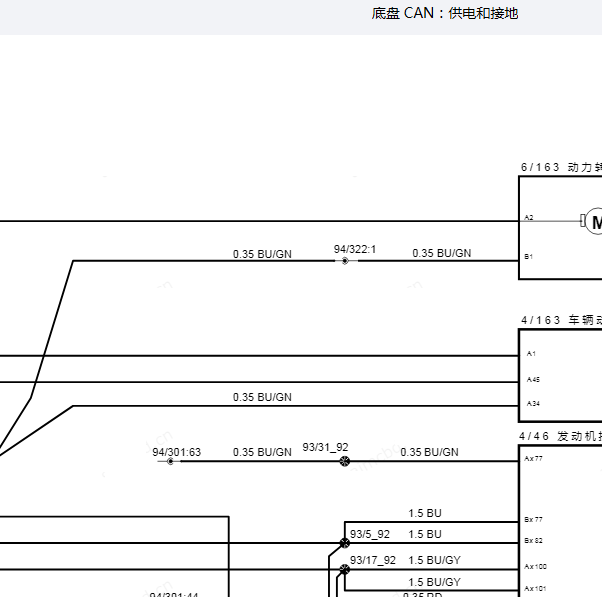Click pin Bx82 on module 4/46
602x597 pixels.
point(533,541)
